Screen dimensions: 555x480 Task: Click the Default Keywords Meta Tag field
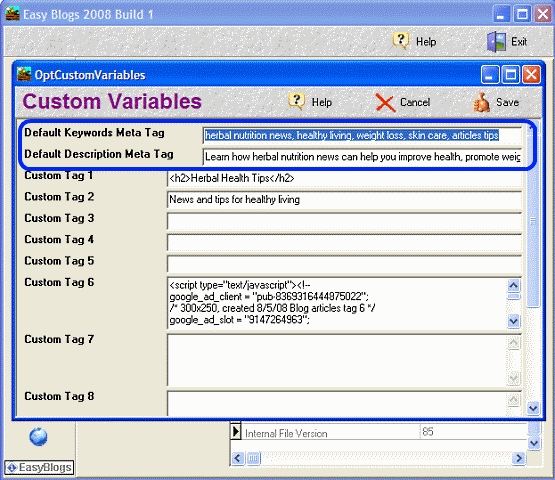pyautogui.click(x=362, y=135)
